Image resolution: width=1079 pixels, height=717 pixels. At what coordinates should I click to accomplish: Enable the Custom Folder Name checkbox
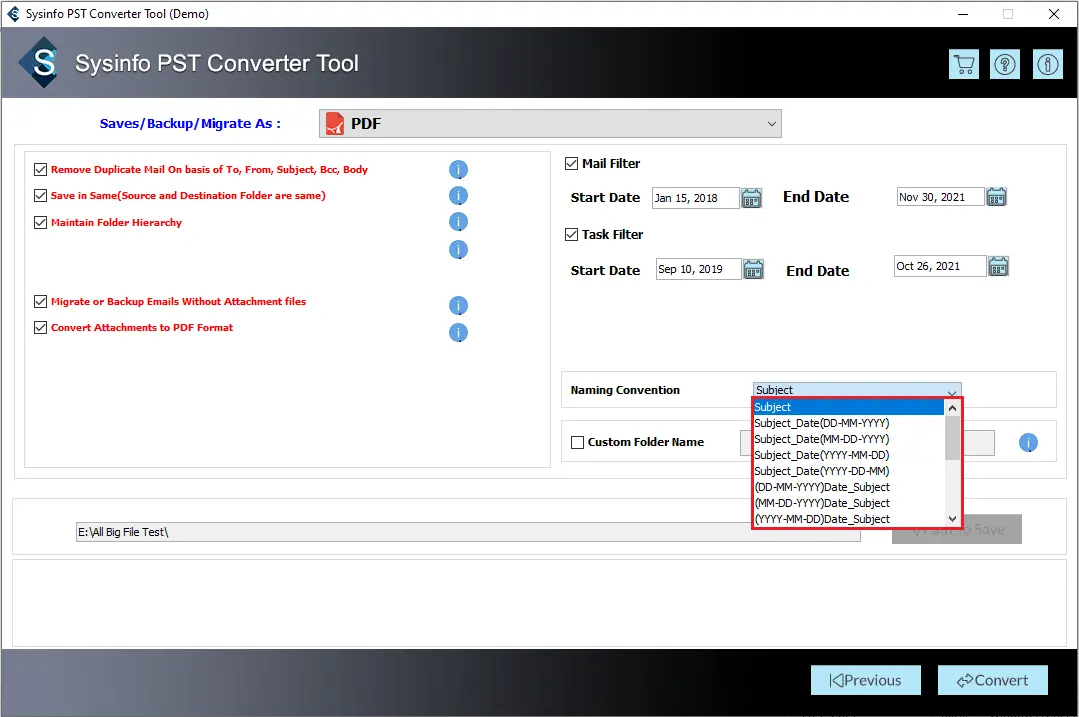pos(577,442)
